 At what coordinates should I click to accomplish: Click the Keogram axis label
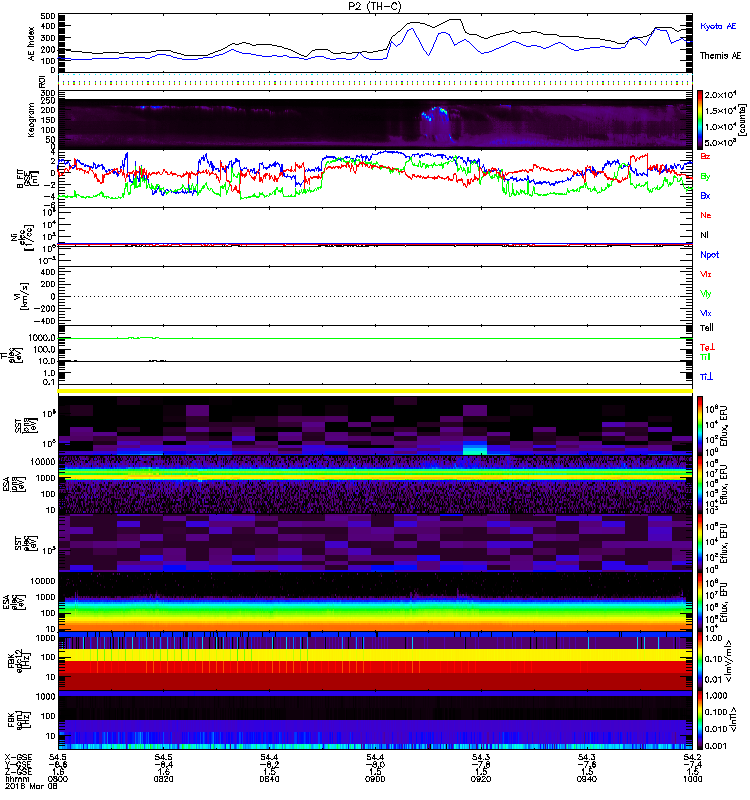(x=31, y=119)
